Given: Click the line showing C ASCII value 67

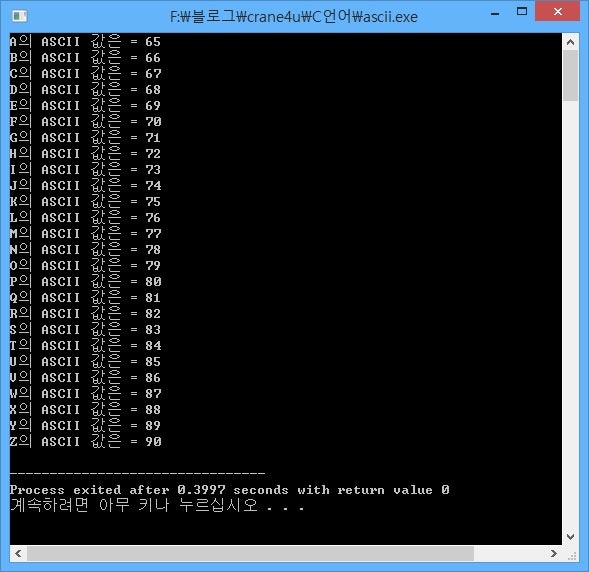Looking at the screenshot, I should click(86, 73).
